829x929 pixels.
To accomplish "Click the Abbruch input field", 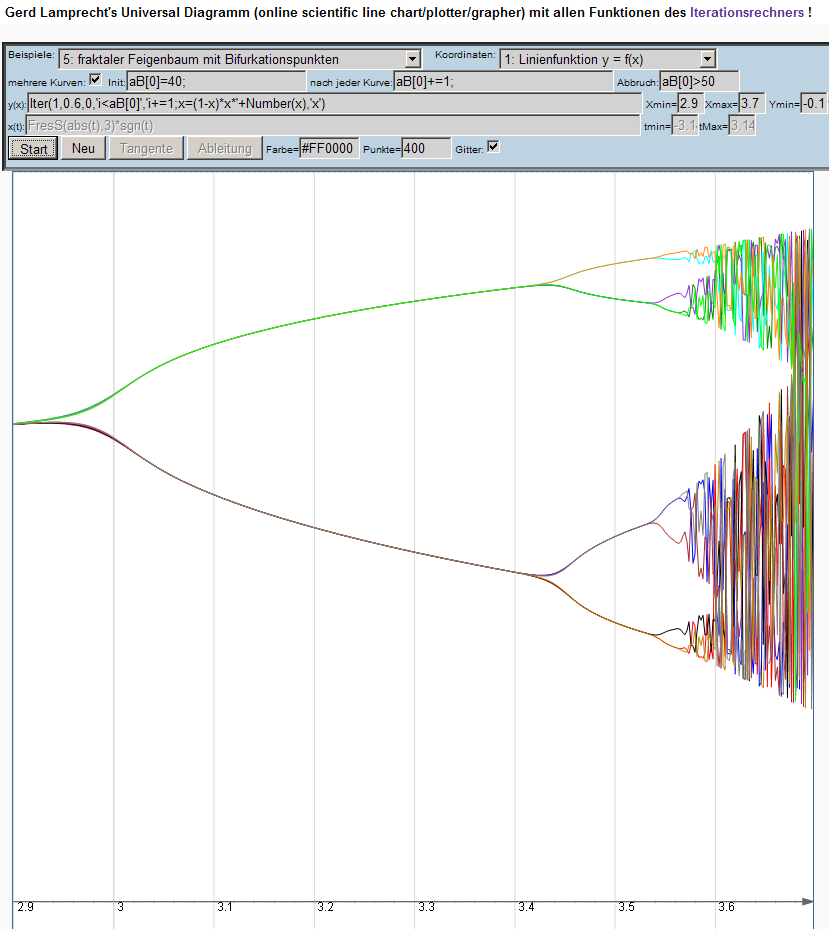I will [x=699, y=82].
